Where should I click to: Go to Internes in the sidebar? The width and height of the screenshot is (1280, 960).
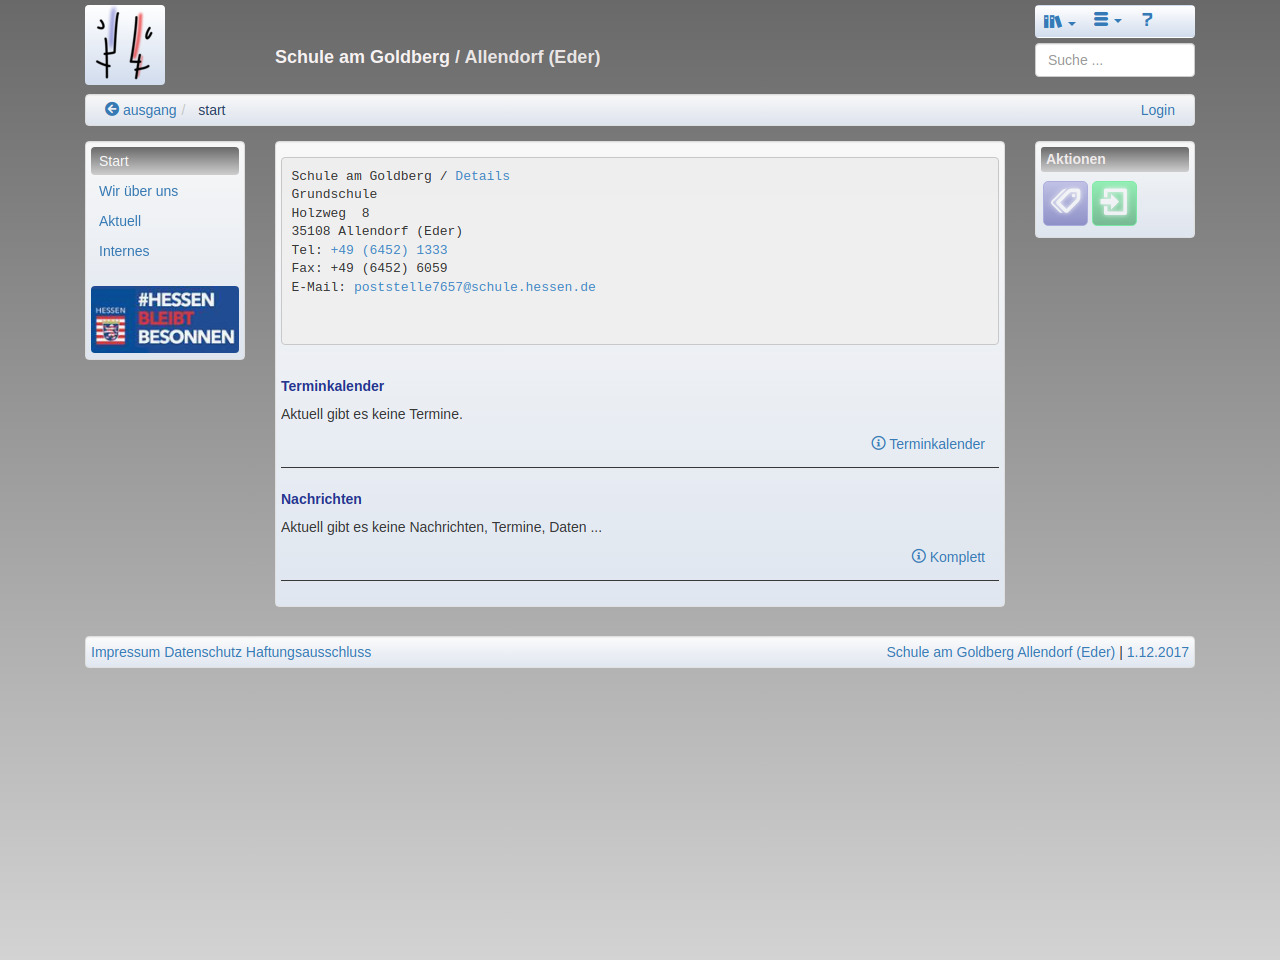[124, 251]
